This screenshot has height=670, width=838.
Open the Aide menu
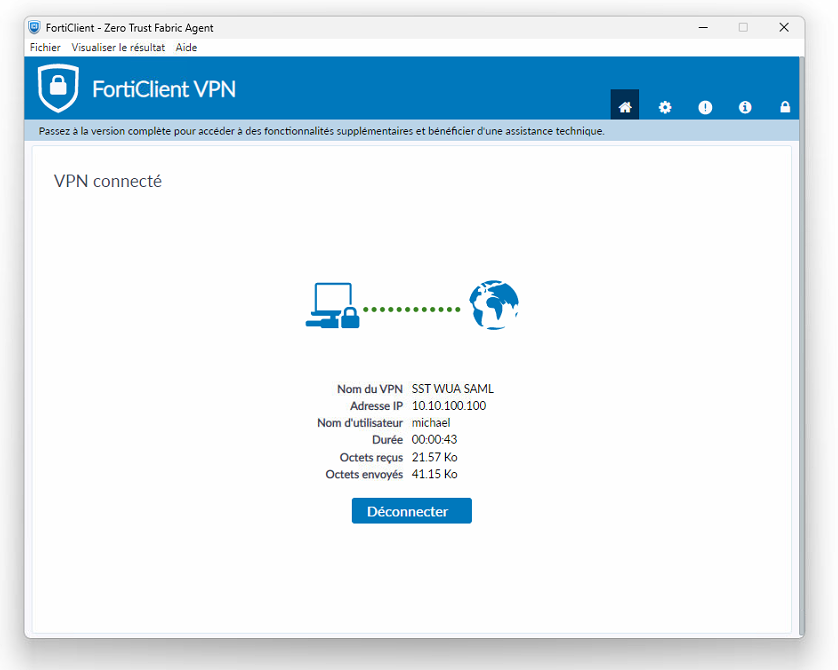pyautogui.click(x=186, y=47)
